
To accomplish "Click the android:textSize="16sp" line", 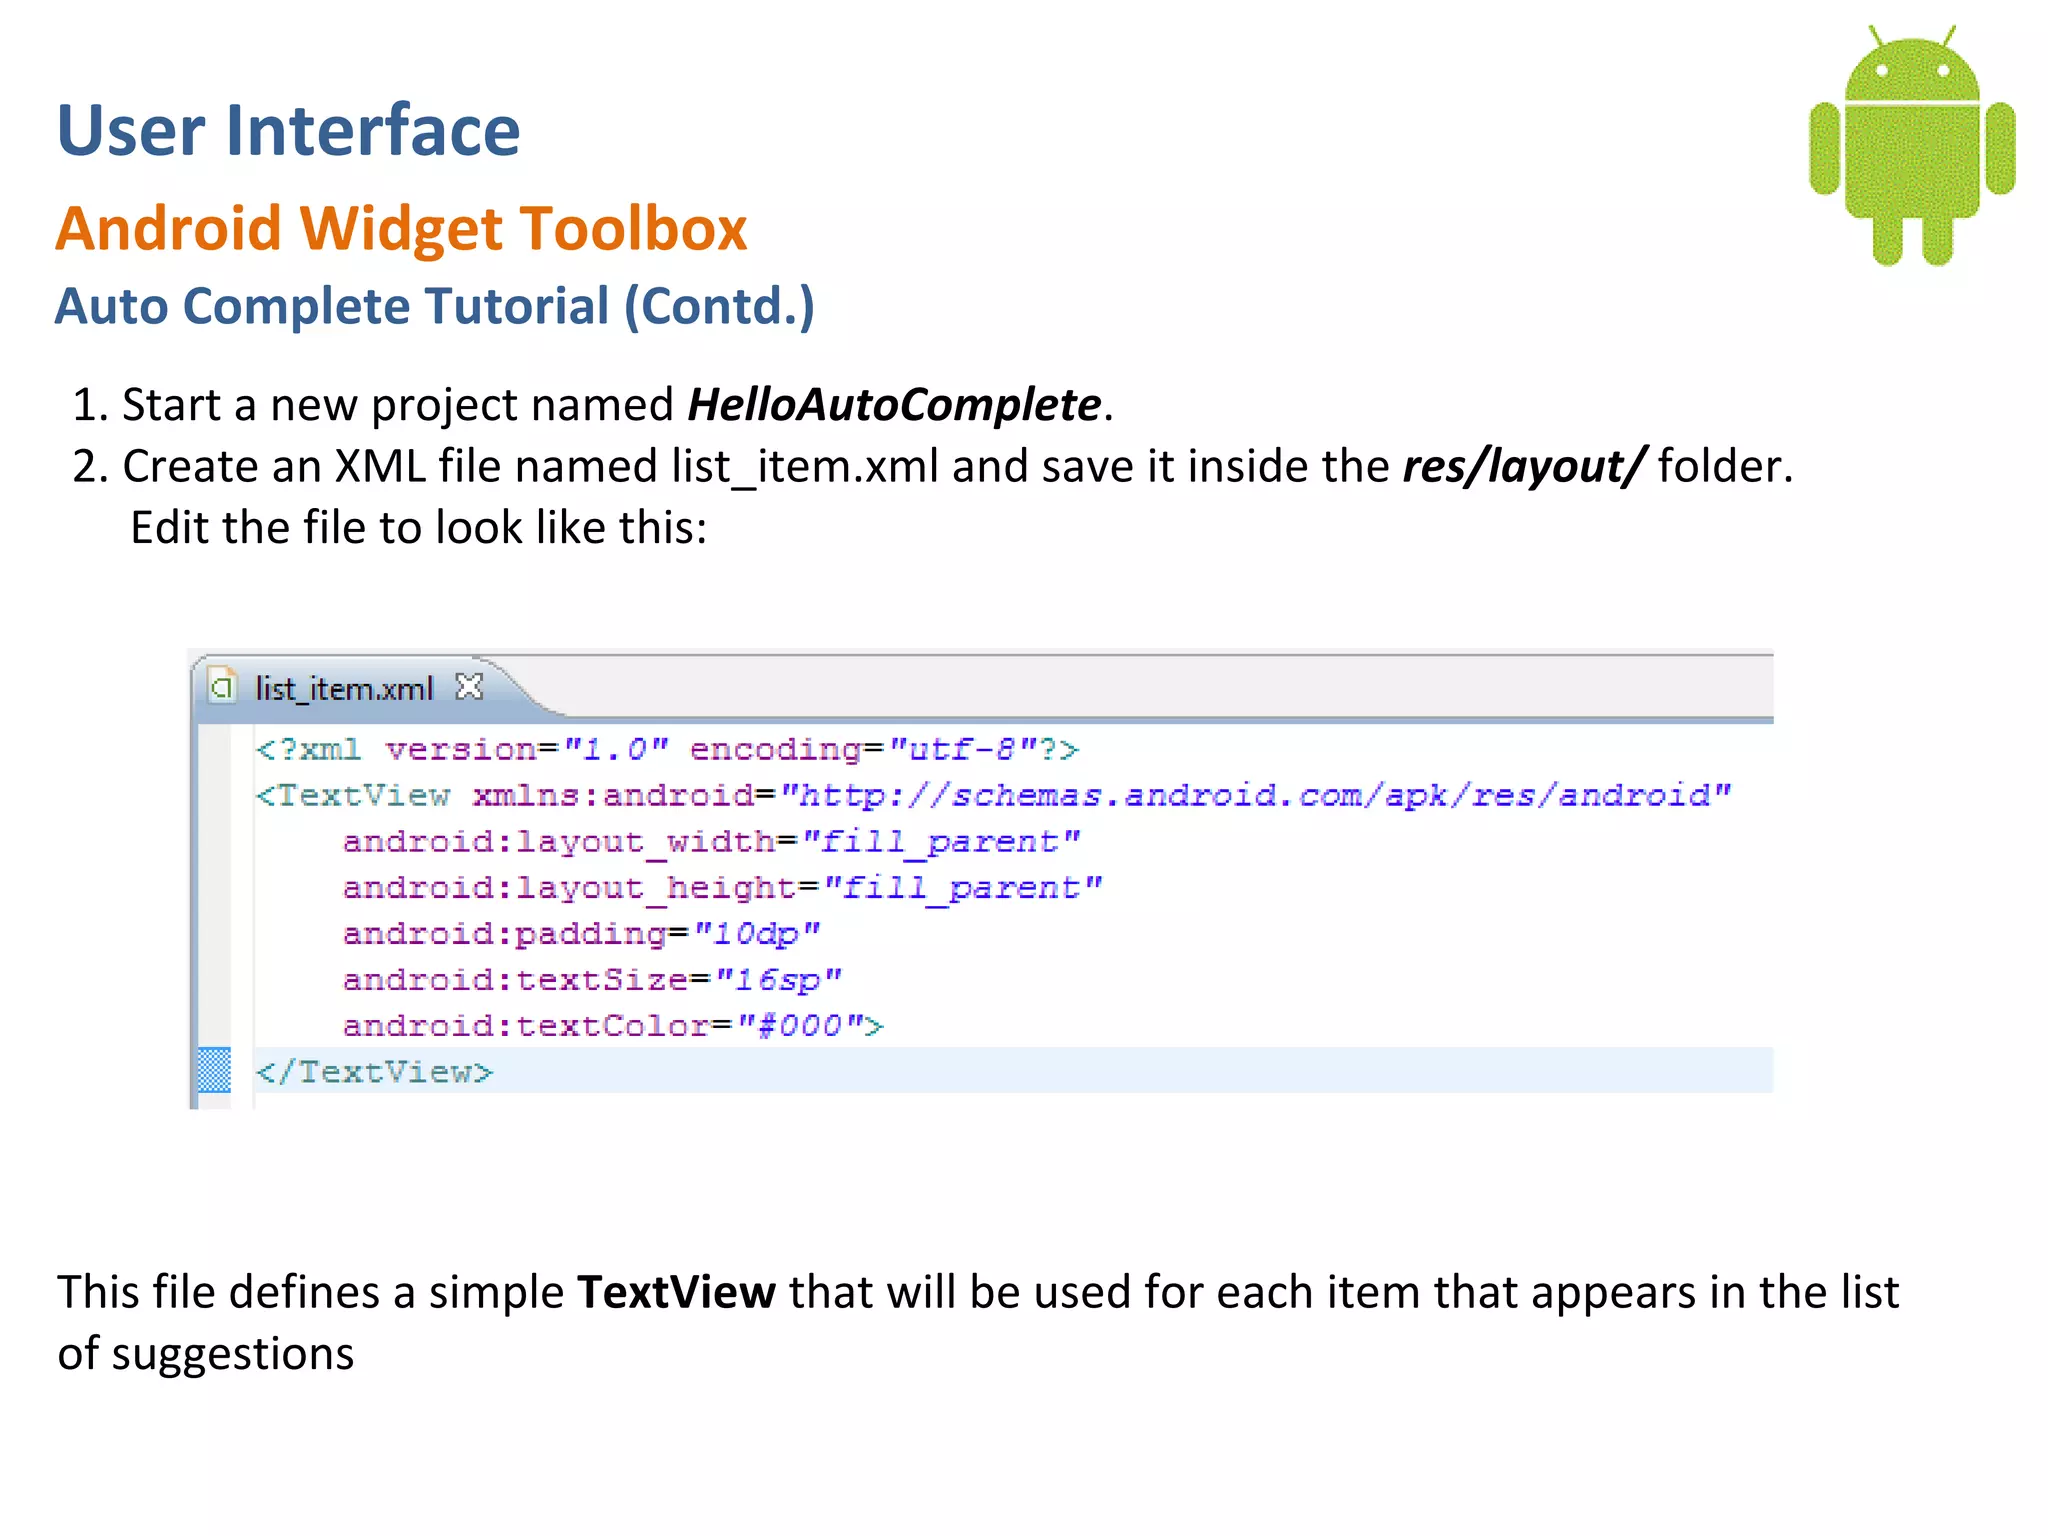I will pos(592,980).
